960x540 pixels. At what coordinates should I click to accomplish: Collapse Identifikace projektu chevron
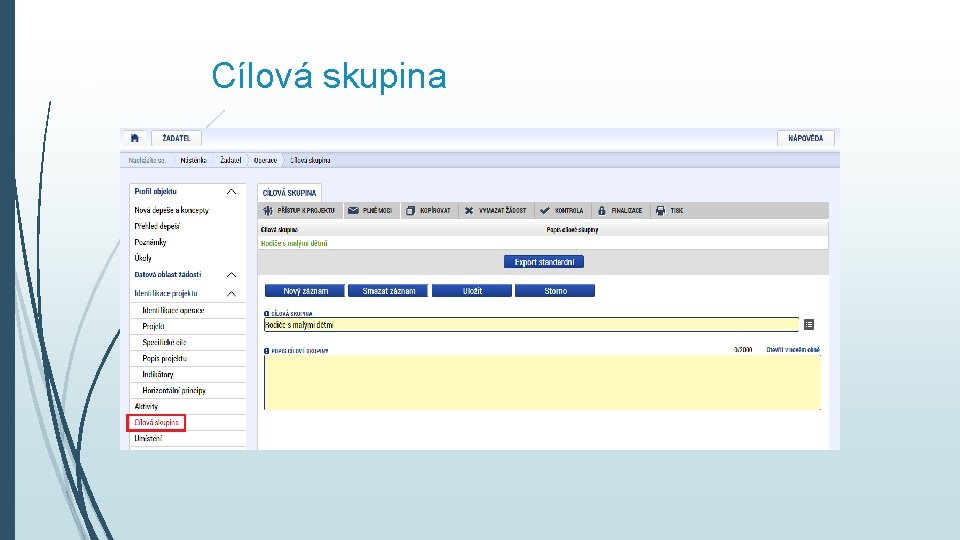231,294
